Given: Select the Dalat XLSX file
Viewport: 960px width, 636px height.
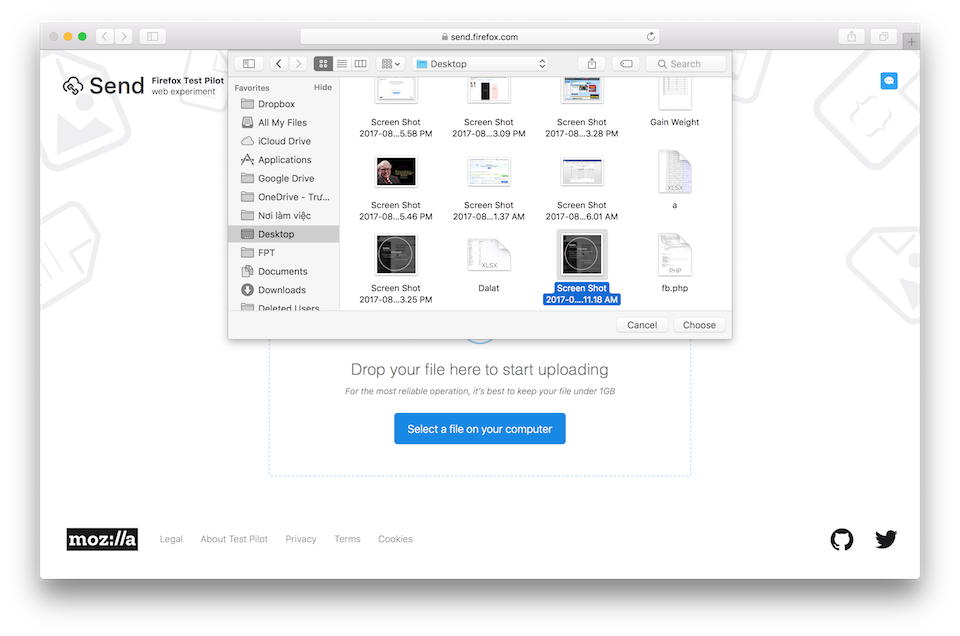Looking at the screenshot, I should [489, 264].
